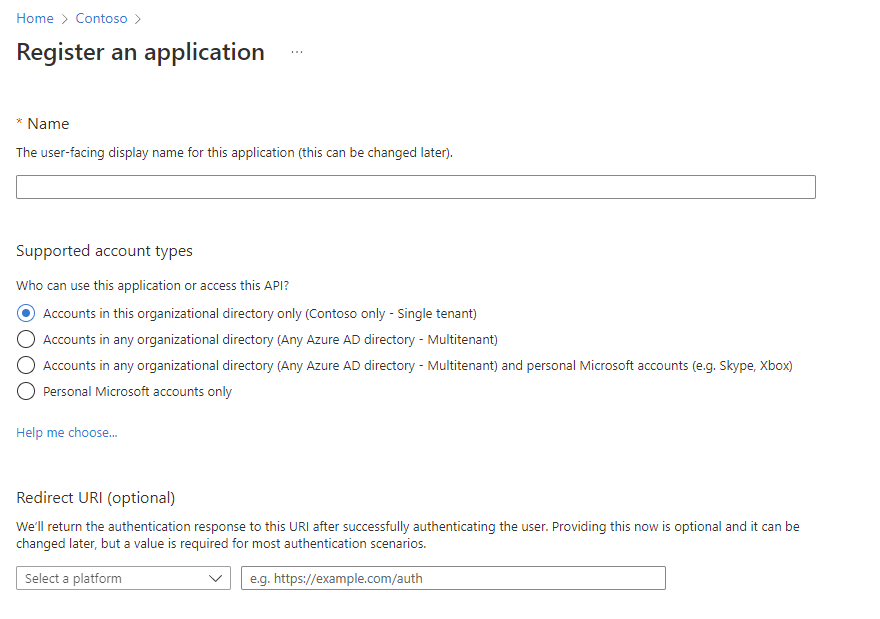Click the Register an application heading
880x619 pixels.
tap(139, 52)
